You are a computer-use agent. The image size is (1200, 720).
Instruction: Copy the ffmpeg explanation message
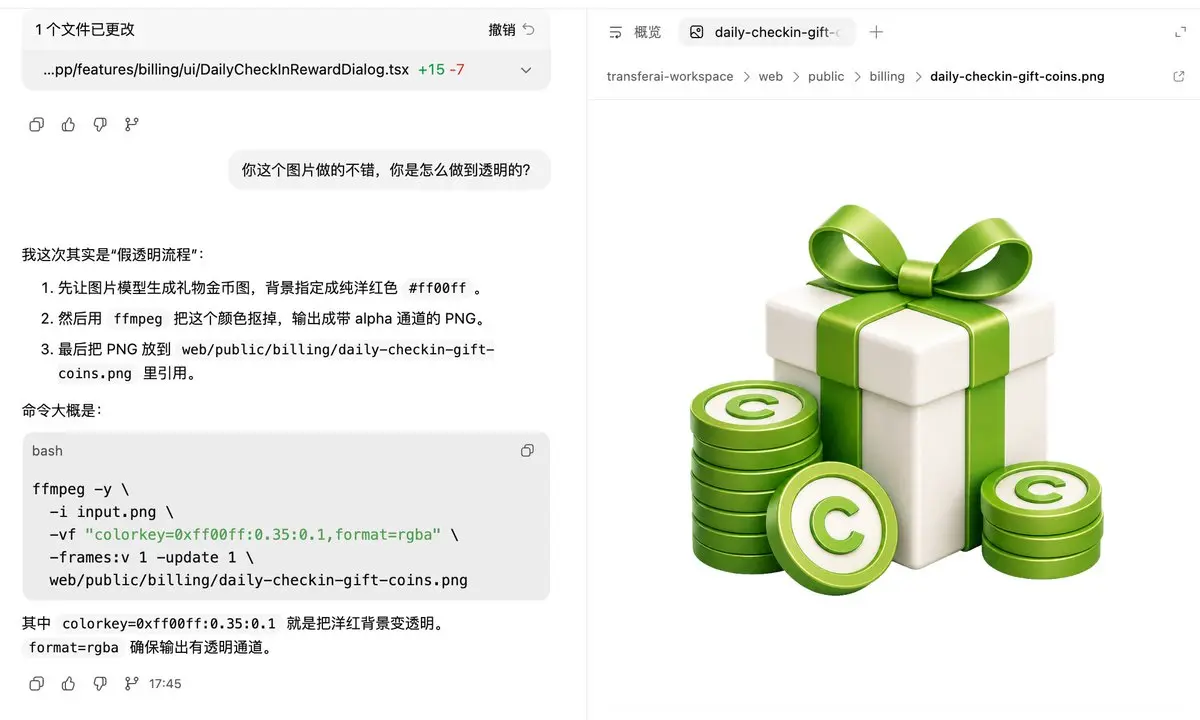click(x=37, y=684)
